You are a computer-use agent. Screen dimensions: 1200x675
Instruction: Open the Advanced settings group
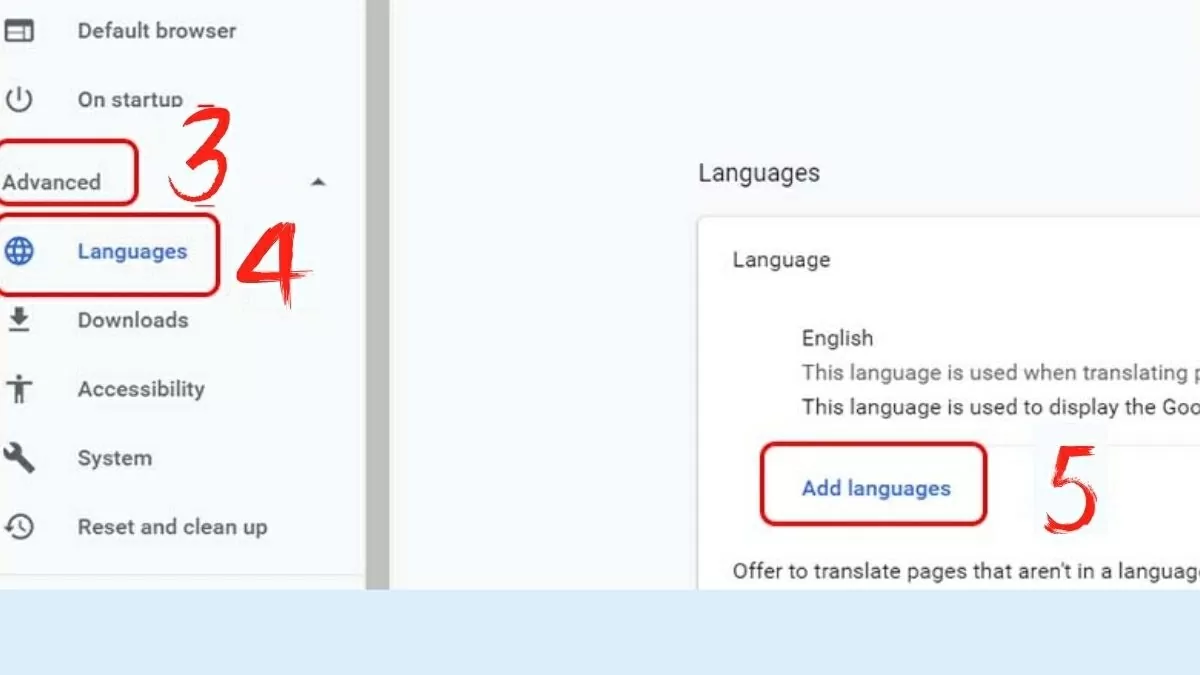point(53,182)
